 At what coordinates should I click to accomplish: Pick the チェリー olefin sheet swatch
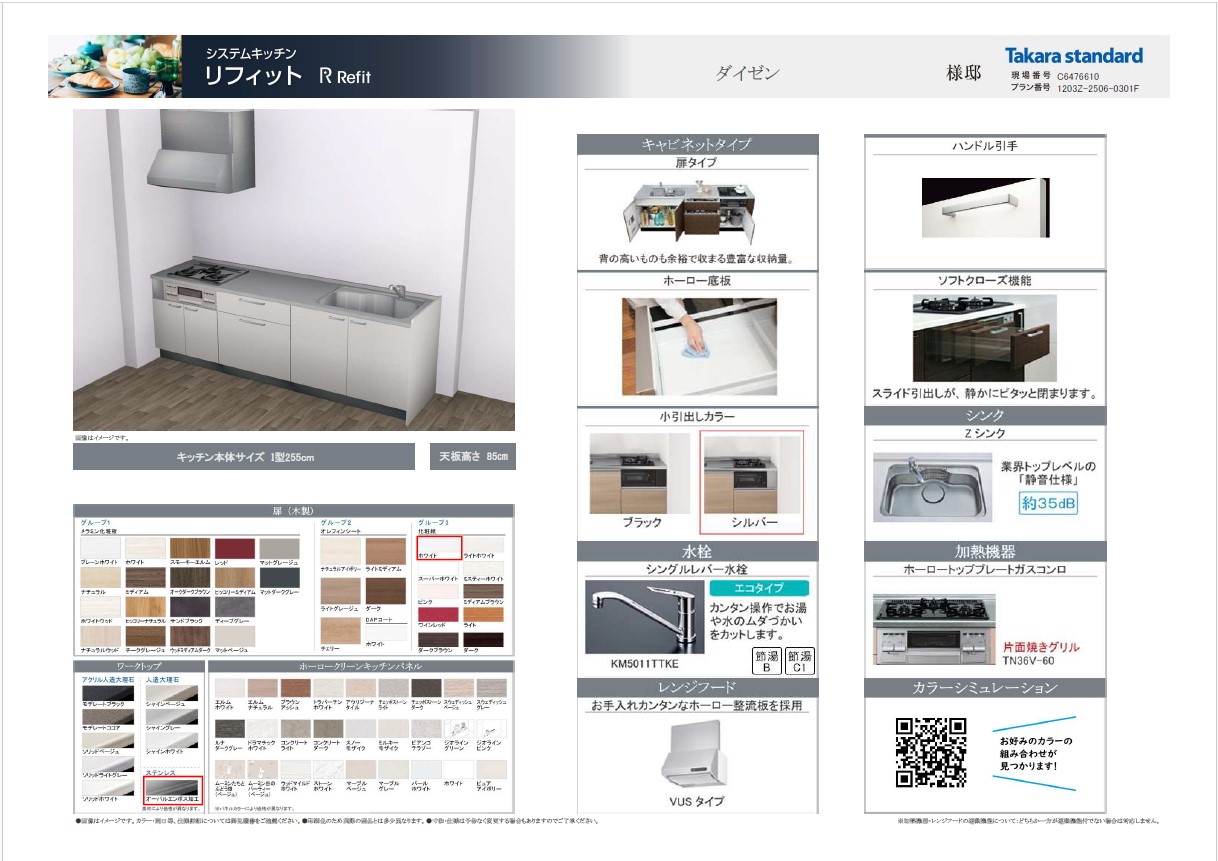(340, 631)
